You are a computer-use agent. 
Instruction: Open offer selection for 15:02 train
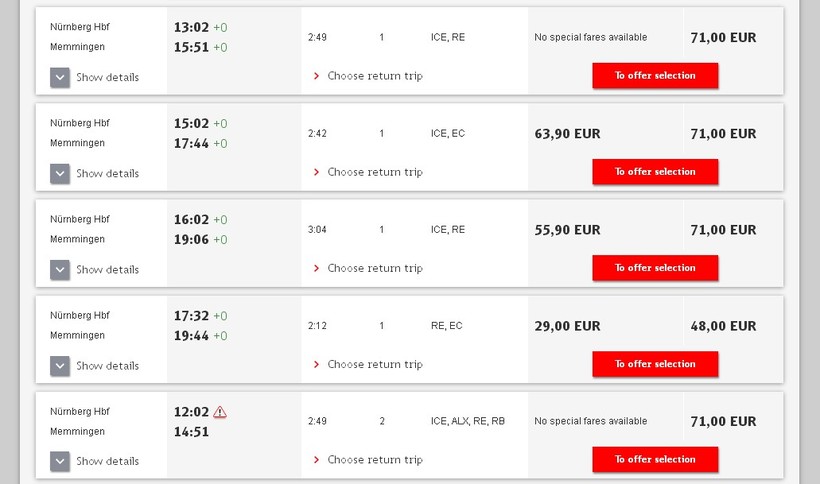(655, 172)
